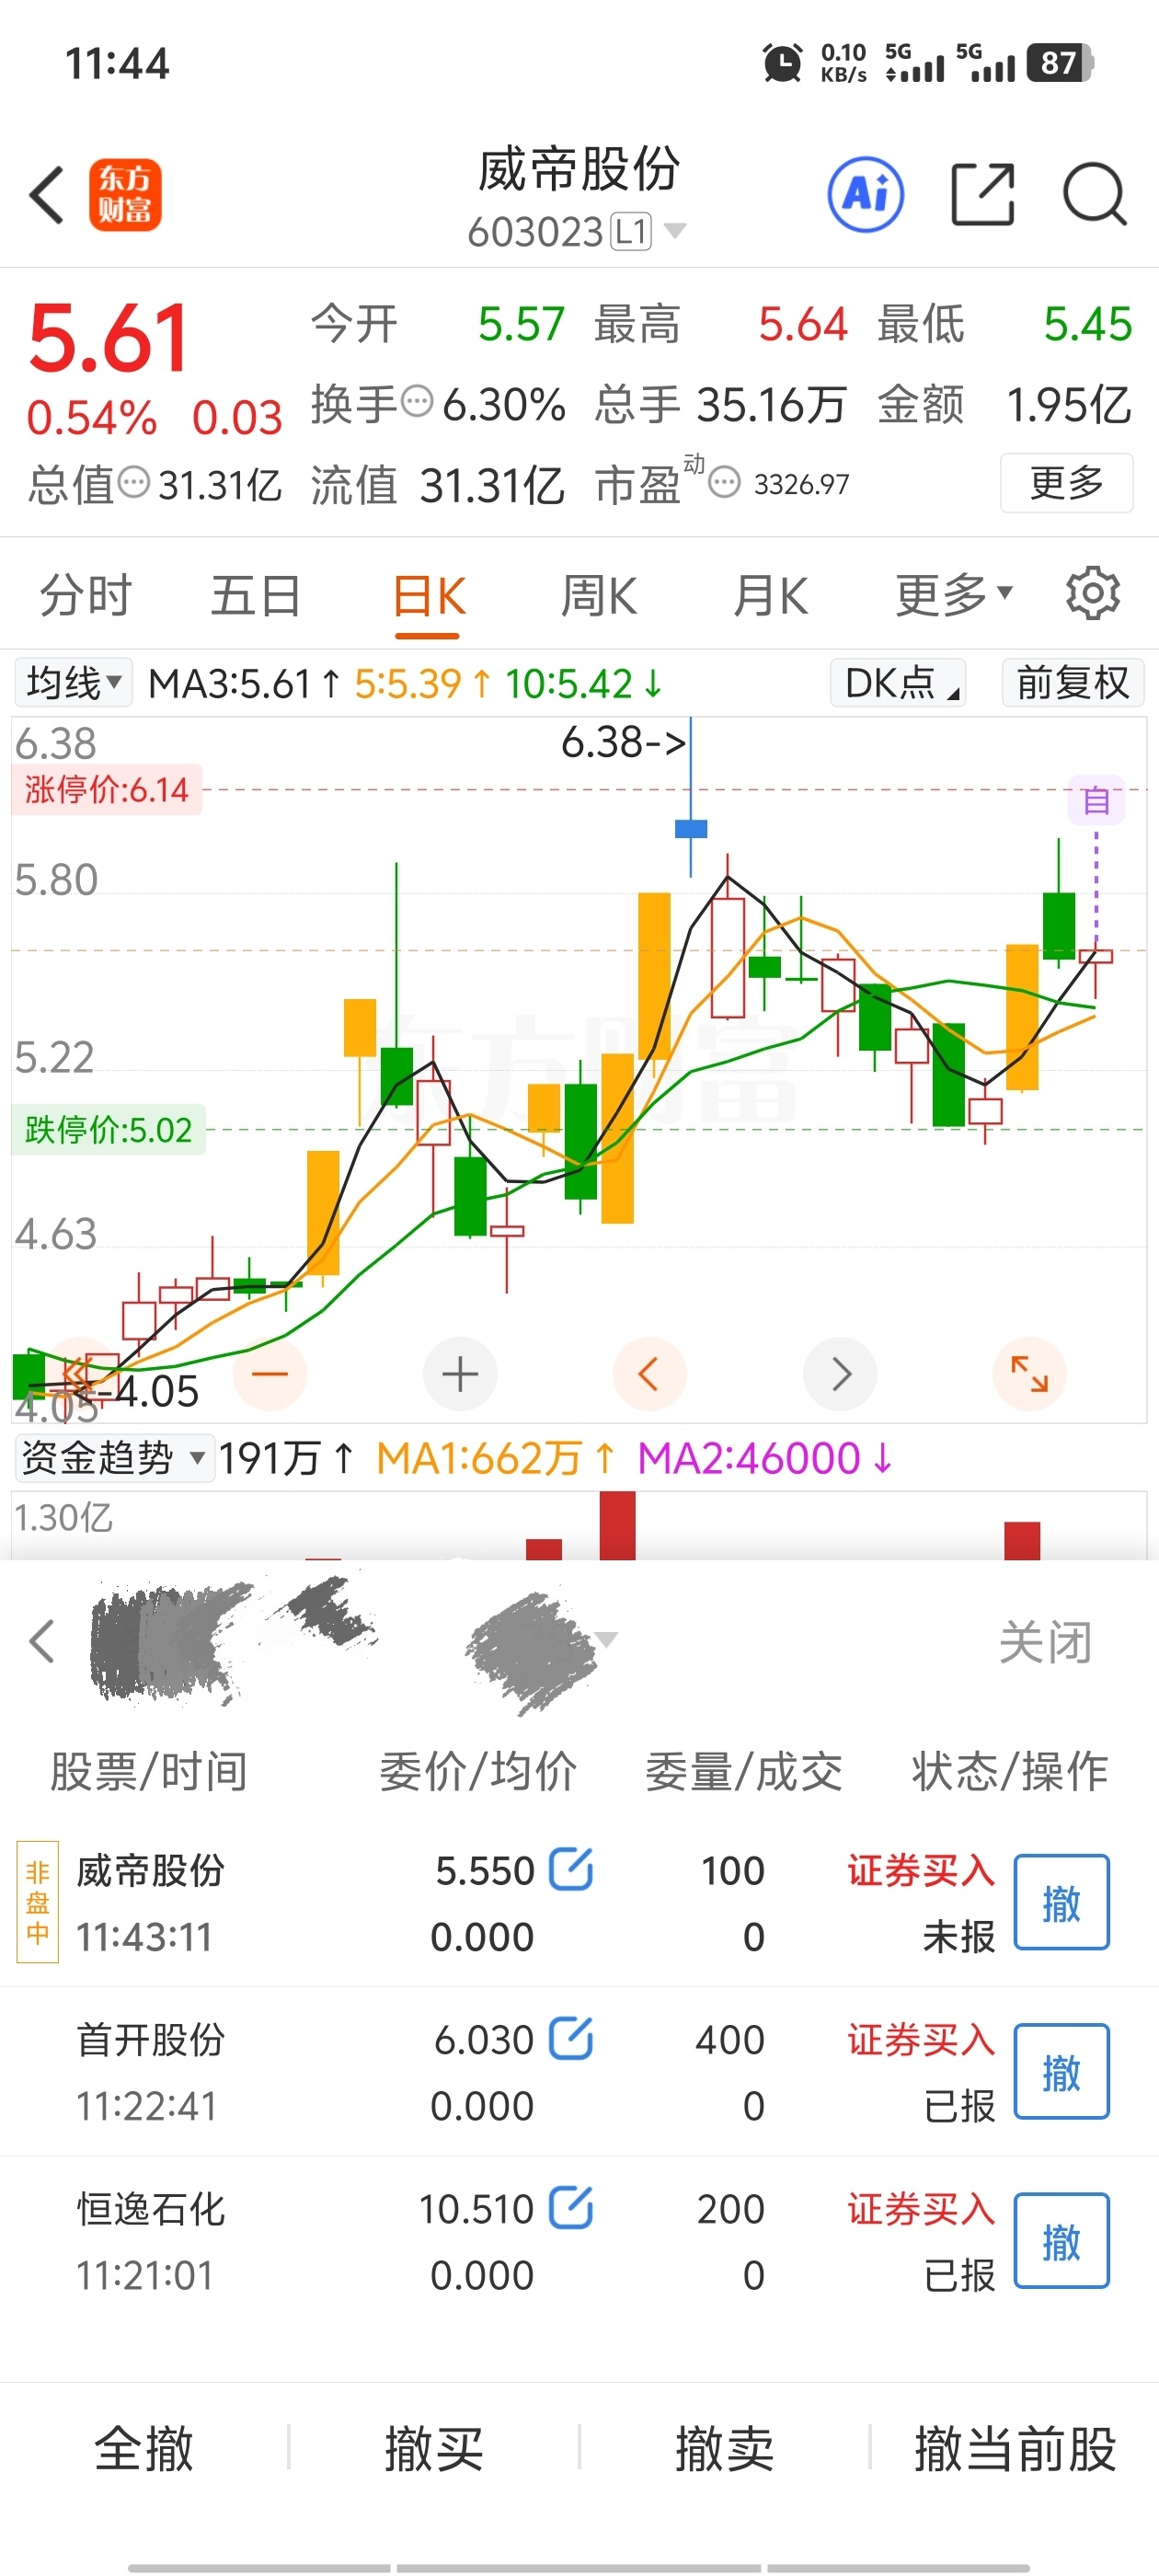The width and height of the screenshot is (1159, 2576).
Task: Tap 撤买 to cancel buy orders
Action: 434,2448
